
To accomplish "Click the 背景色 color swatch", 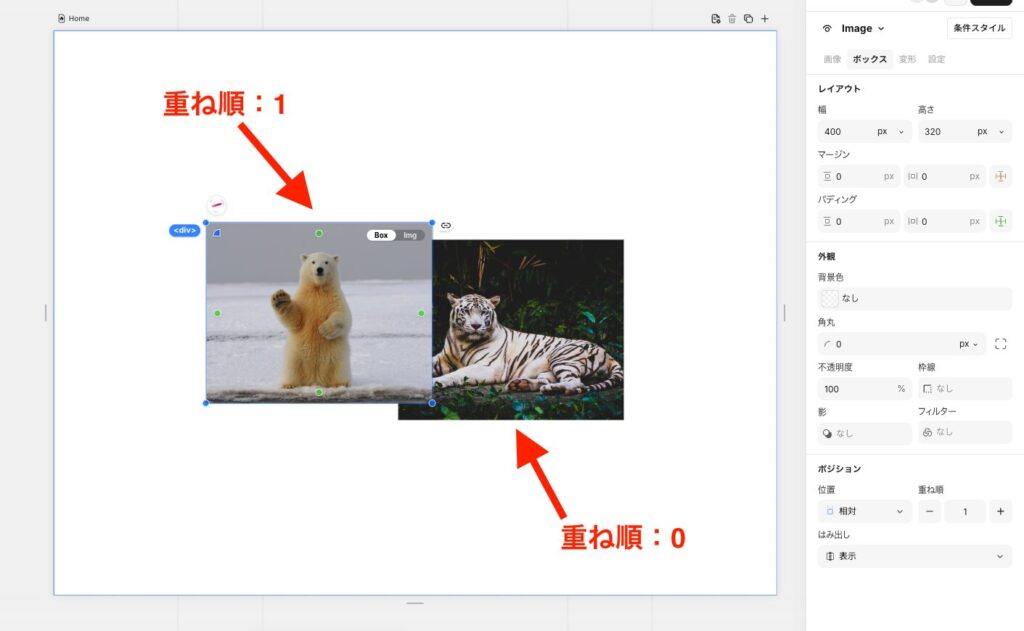I will click(x=829, y=298).
